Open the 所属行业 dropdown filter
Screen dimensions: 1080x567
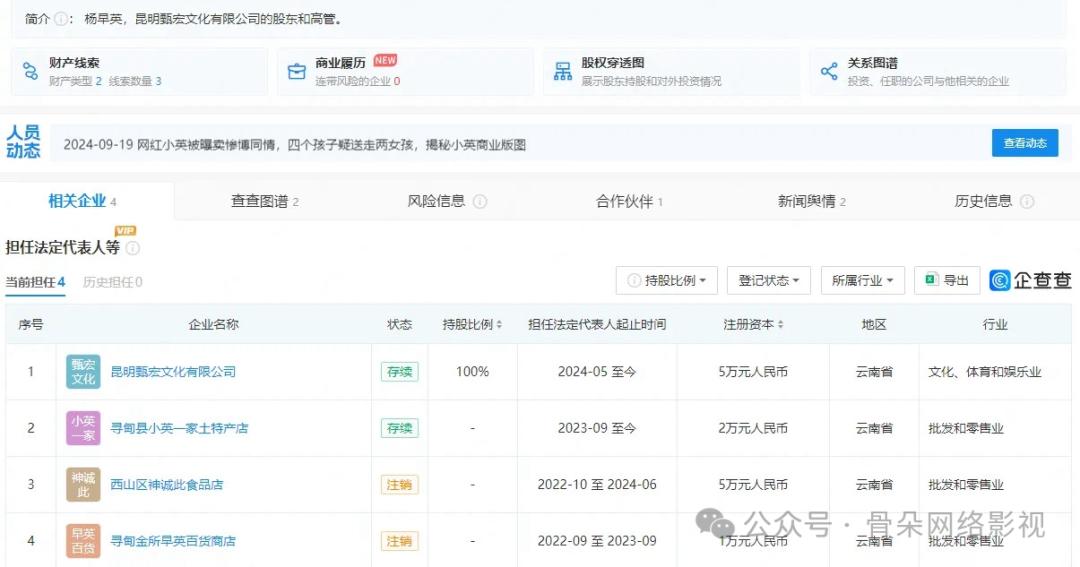pos(862,281)
